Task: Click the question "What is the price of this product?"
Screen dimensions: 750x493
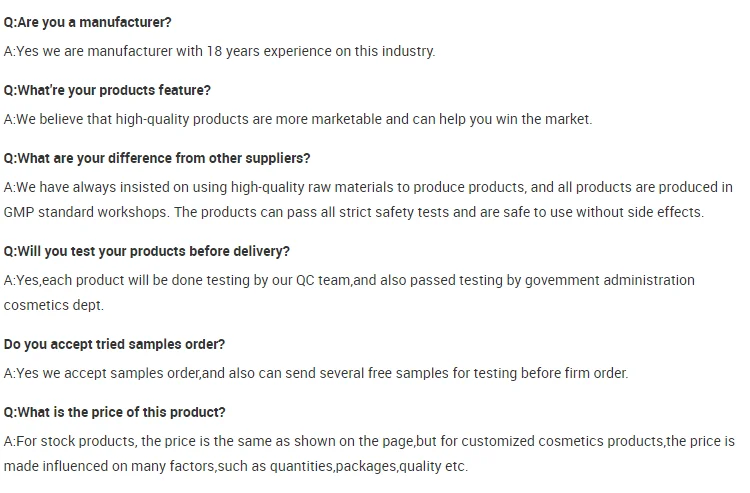Action: click(x=115, y=412)
